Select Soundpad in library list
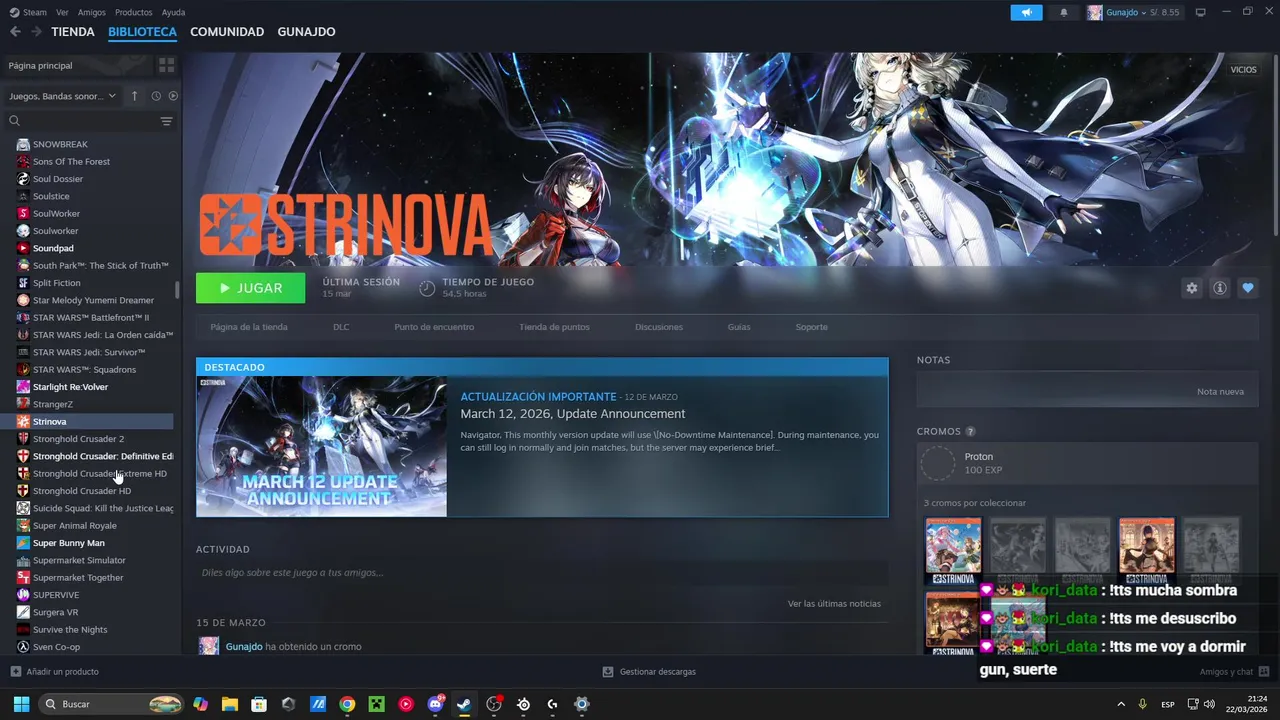This screenshot has height=720, width=1280. [x=53, y=248]
